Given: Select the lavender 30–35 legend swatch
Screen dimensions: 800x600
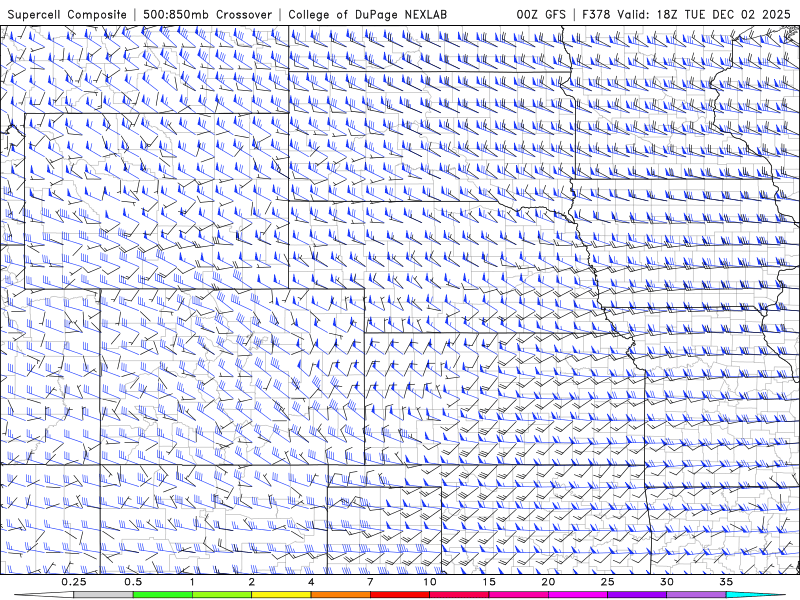Looking at the screenshot, I should point(696,595).
